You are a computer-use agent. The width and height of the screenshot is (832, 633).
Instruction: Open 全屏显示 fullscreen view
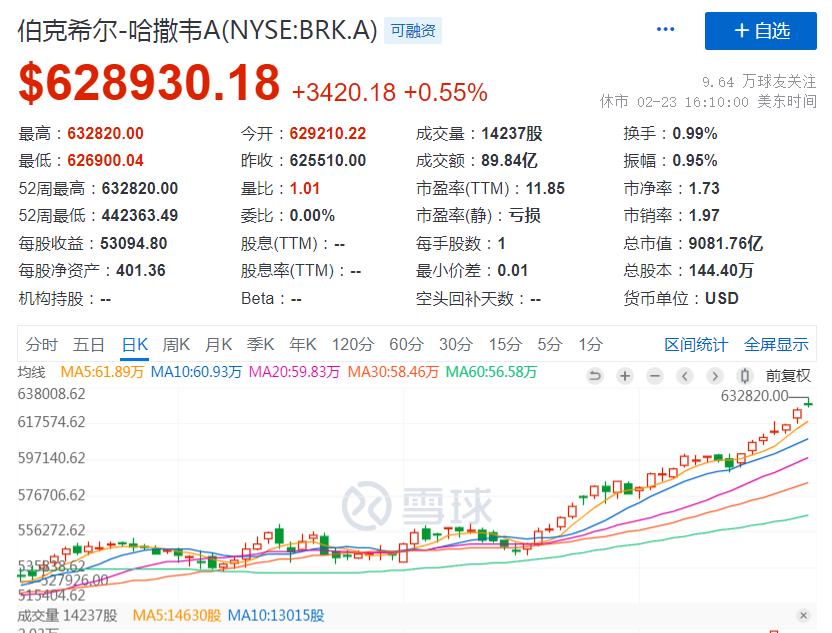tap(776, 344)
